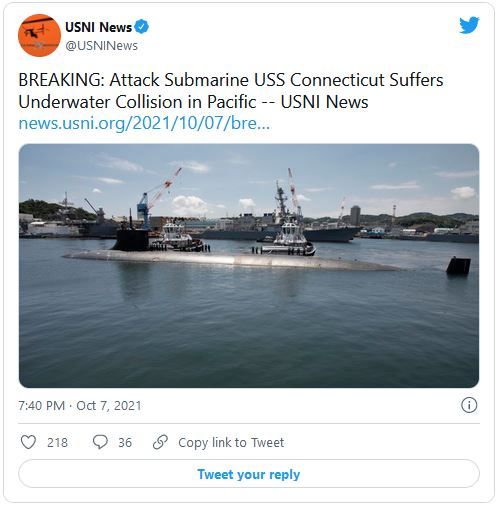This screenshot has height=512, width=499.
Task: Click the USNI News display name
Action: [99, 27]
